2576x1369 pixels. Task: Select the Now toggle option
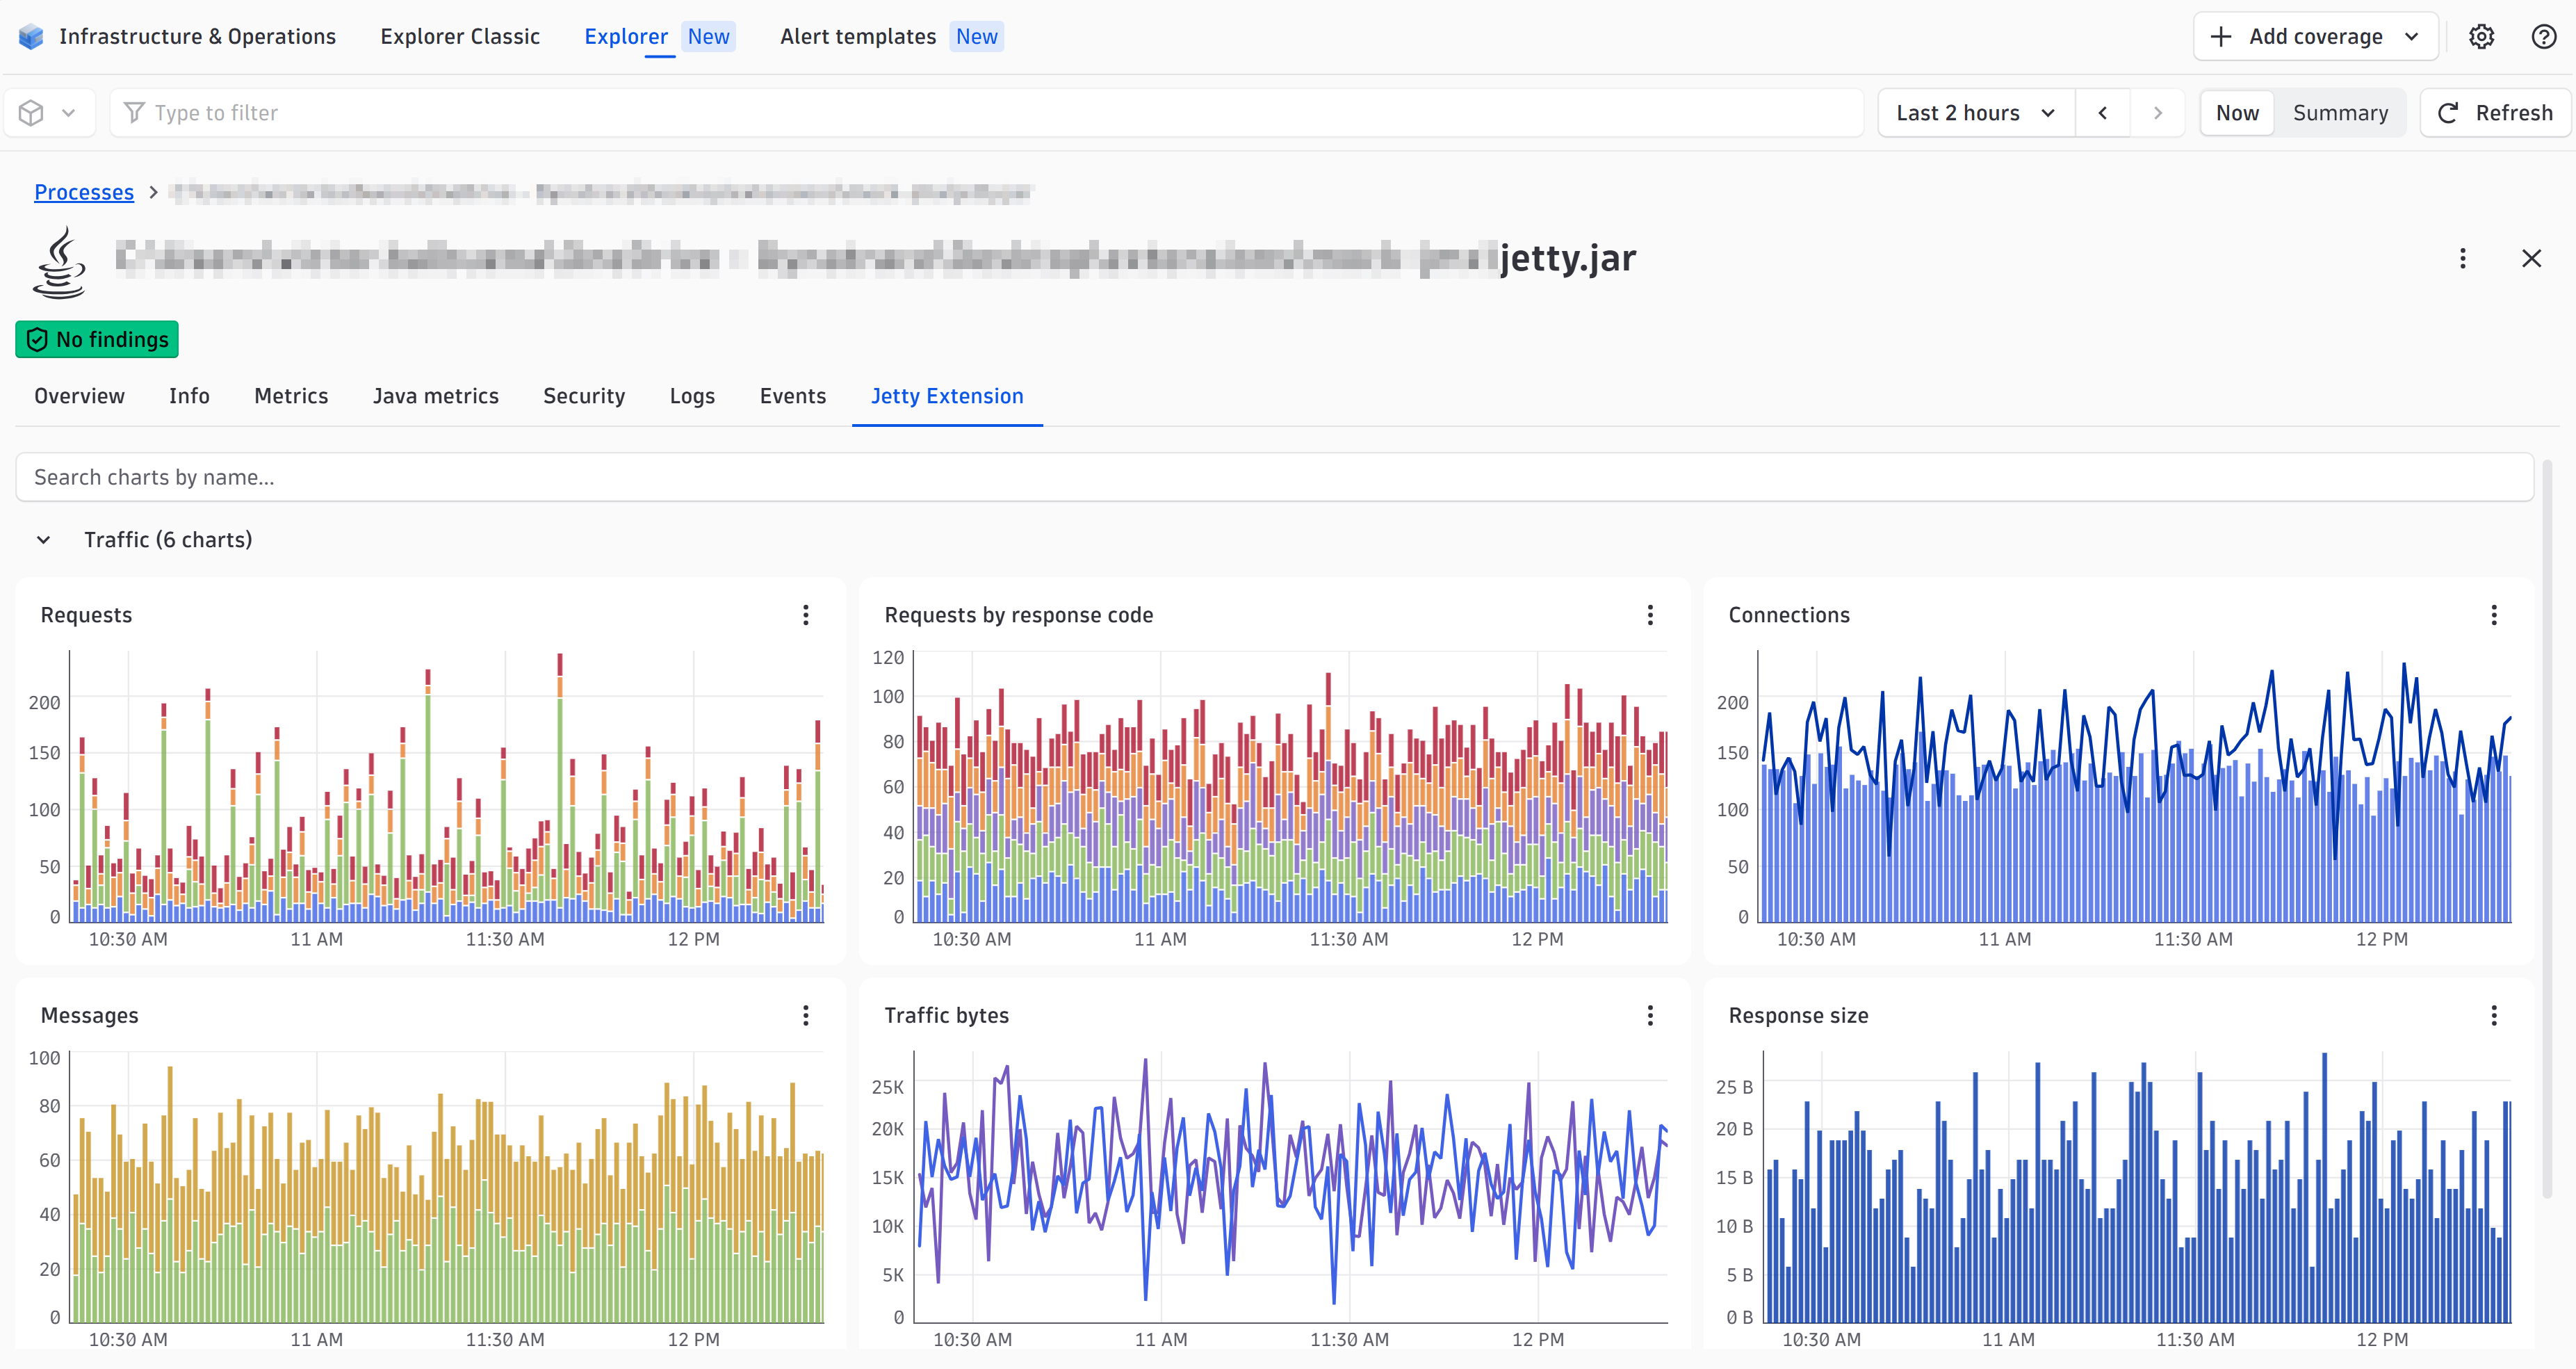click(x=2237, y=113)
